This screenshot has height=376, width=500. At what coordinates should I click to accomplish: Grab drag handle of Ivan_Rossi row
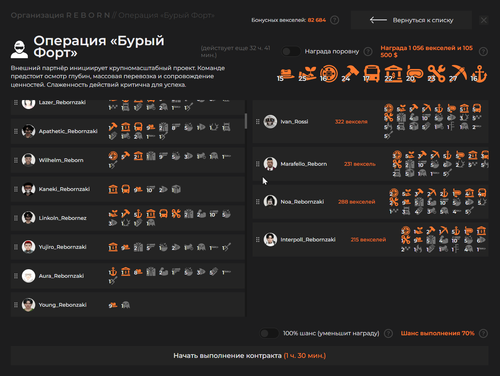pyautogui.click(x=257, y=122)
